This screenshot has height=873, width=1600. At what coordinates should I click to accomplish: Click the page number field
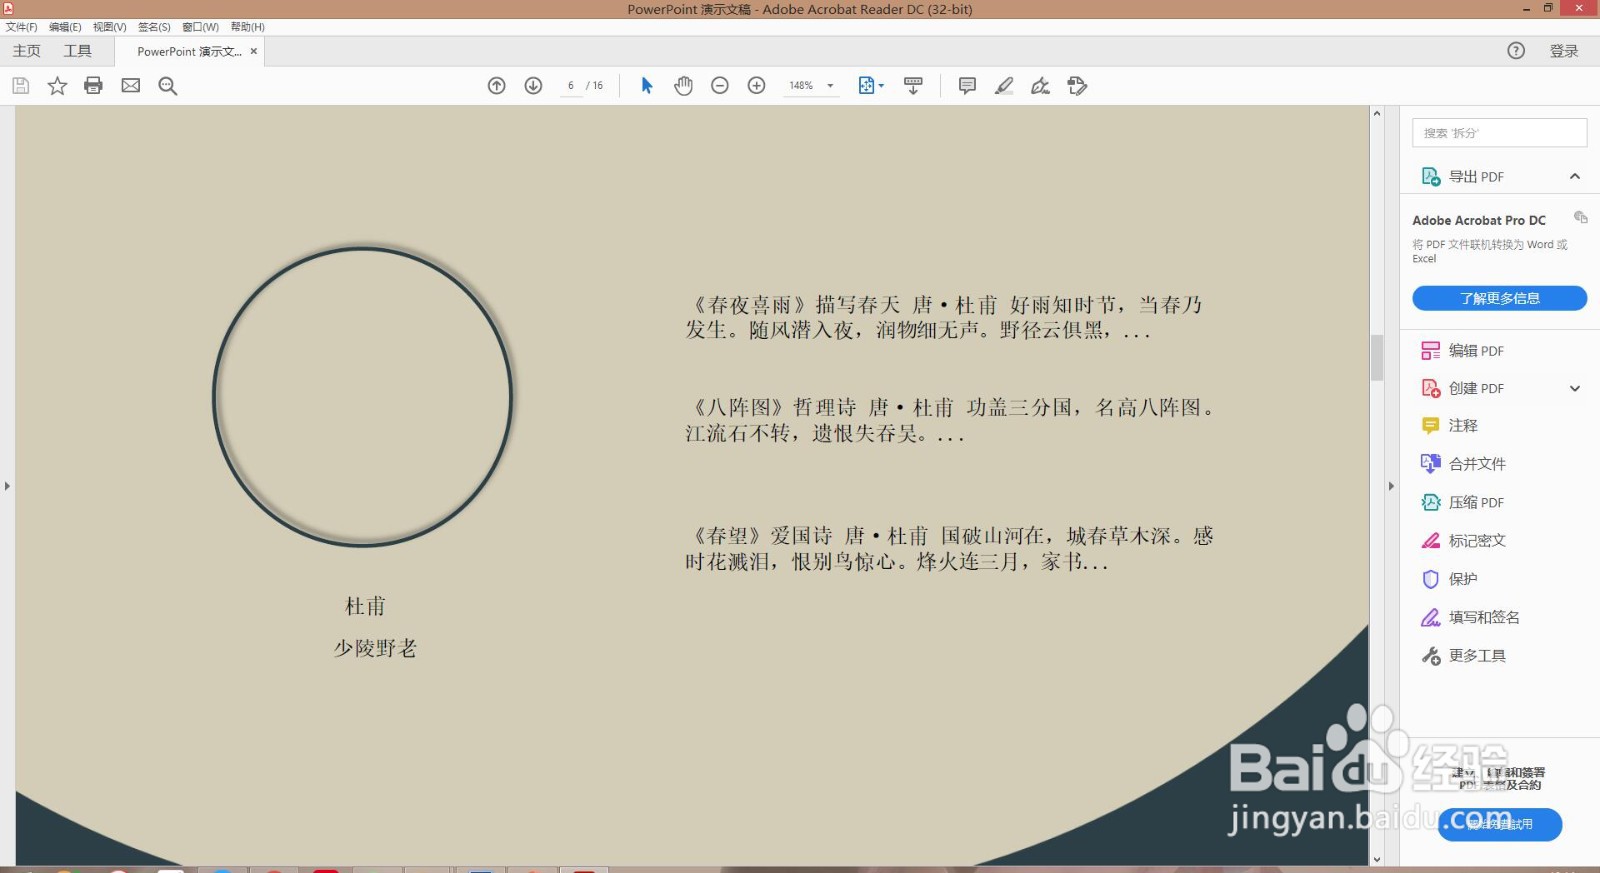point(571,86)
